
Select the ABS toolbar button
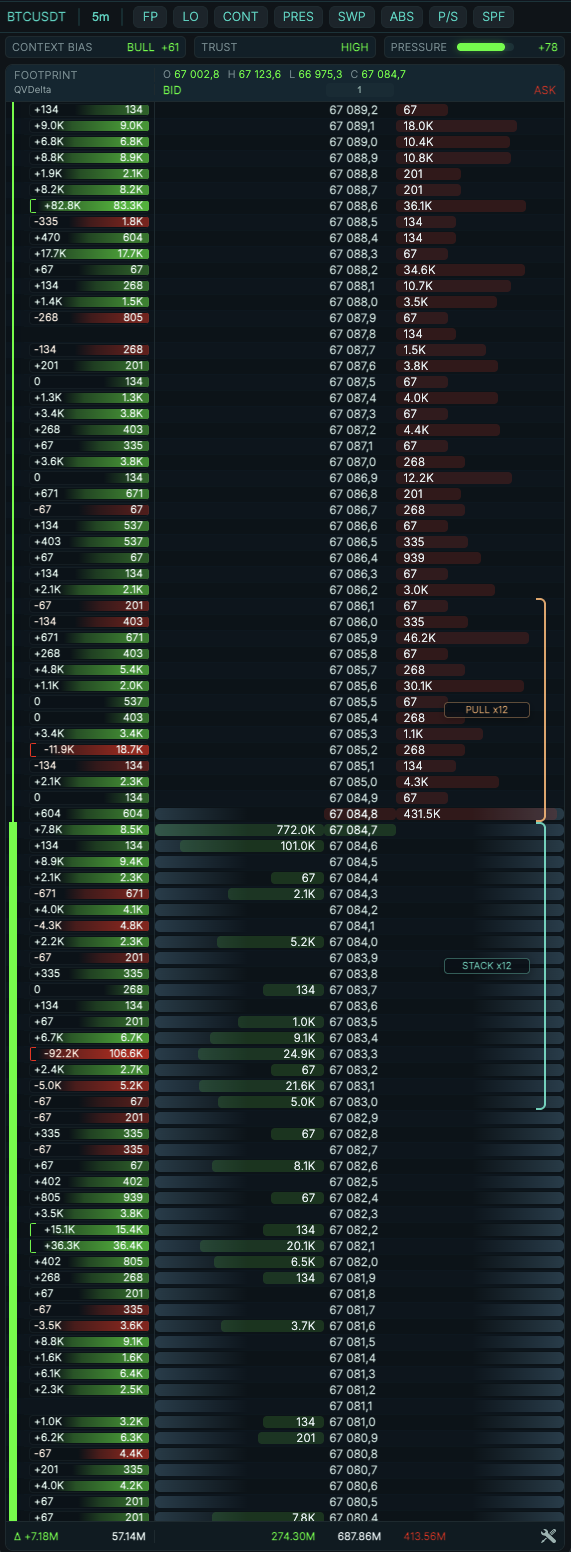tap(402, 16)
